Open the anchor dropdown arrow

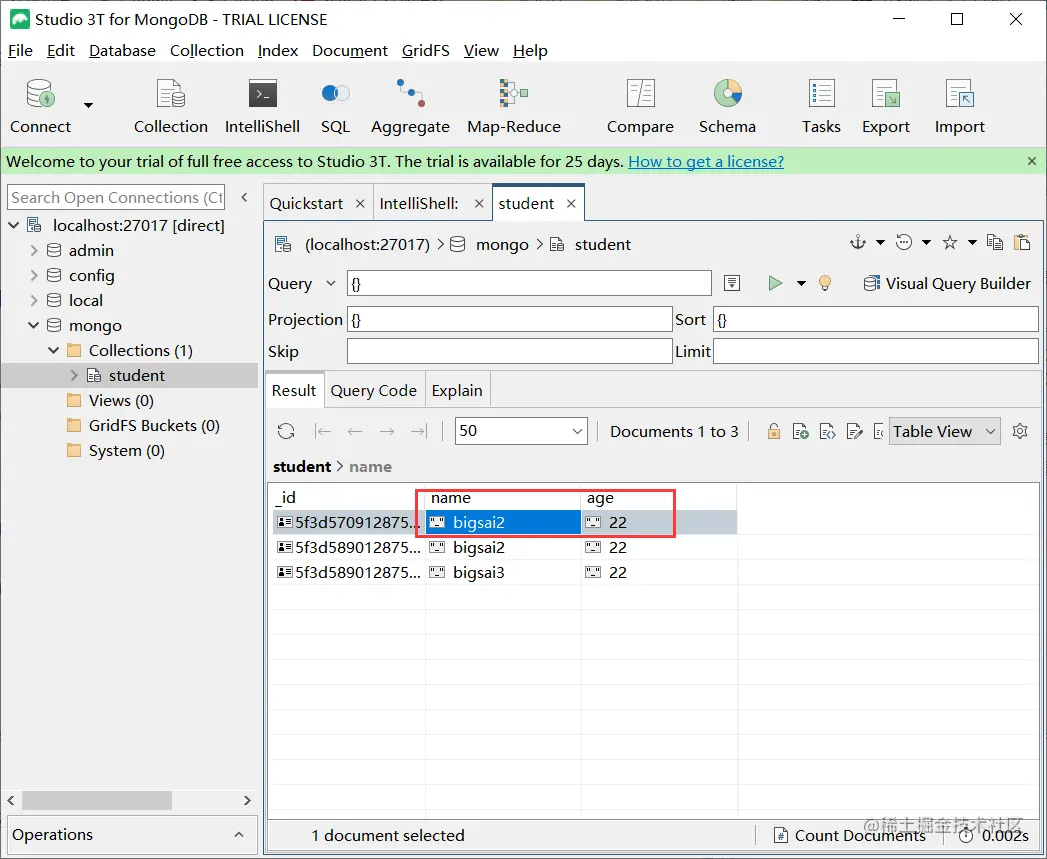[x=880, y=242]
